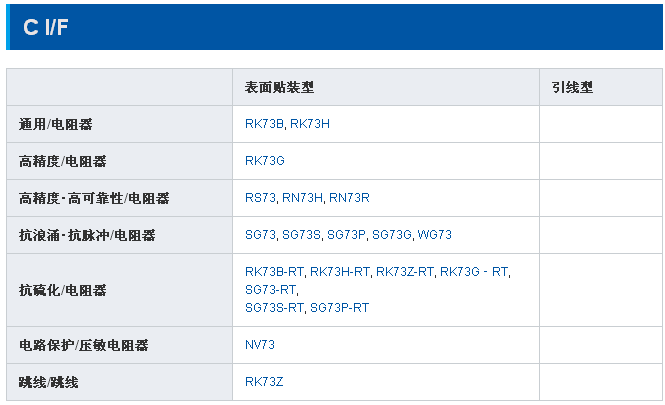Viewport: 665px width, 405px height.
Task: Click the SG73 link
Action: [260, 235]
